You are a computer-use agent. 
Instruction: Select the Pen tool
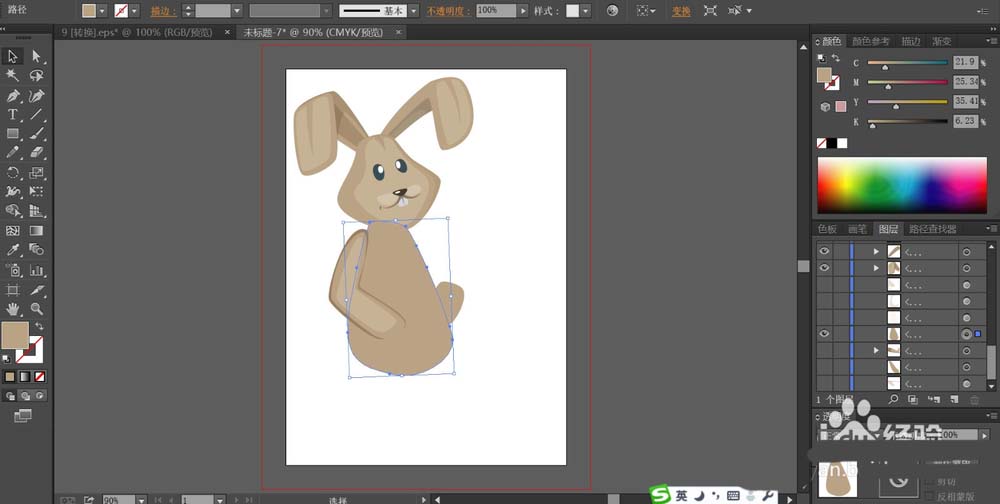coord(13,95)
